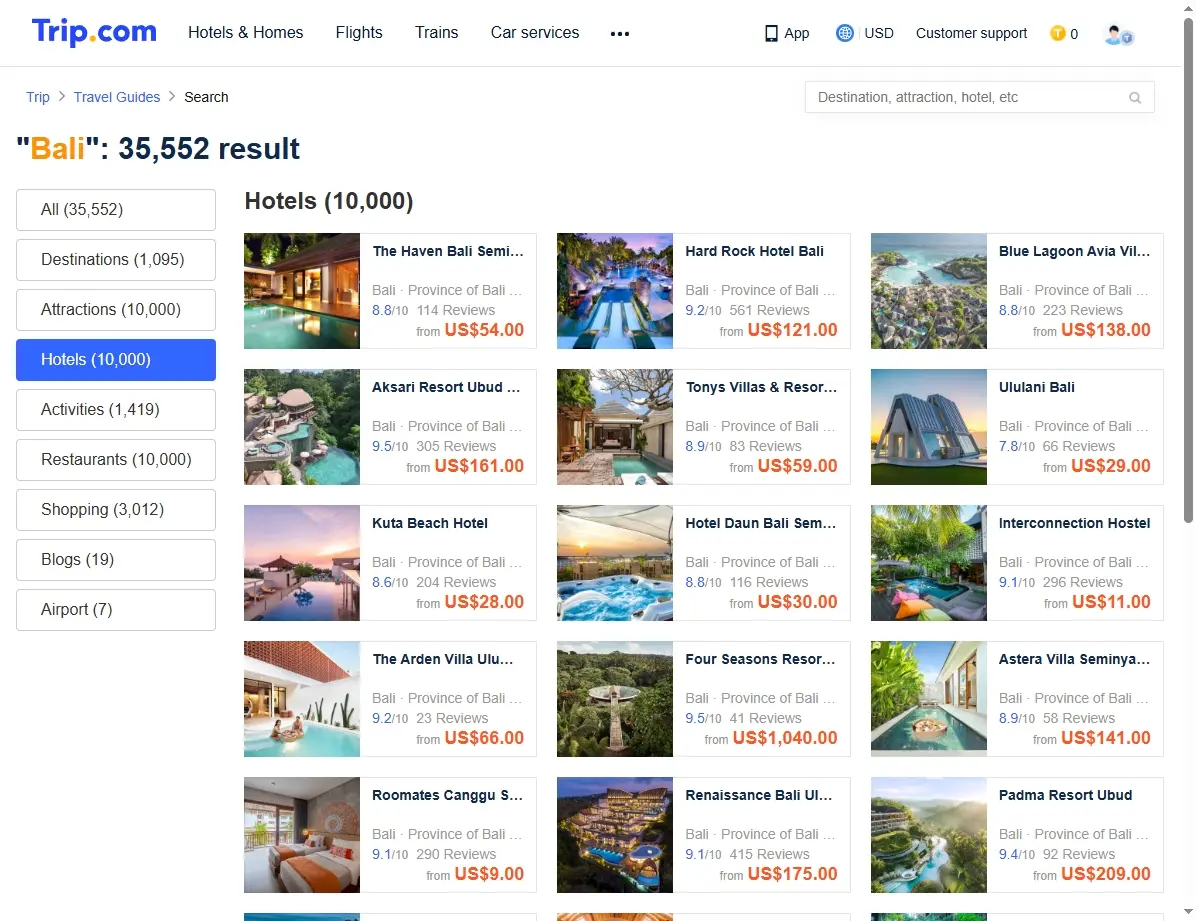Click Interconnection Hostel title
This screenshot has height=921, width=1196.
point(1074,523)
